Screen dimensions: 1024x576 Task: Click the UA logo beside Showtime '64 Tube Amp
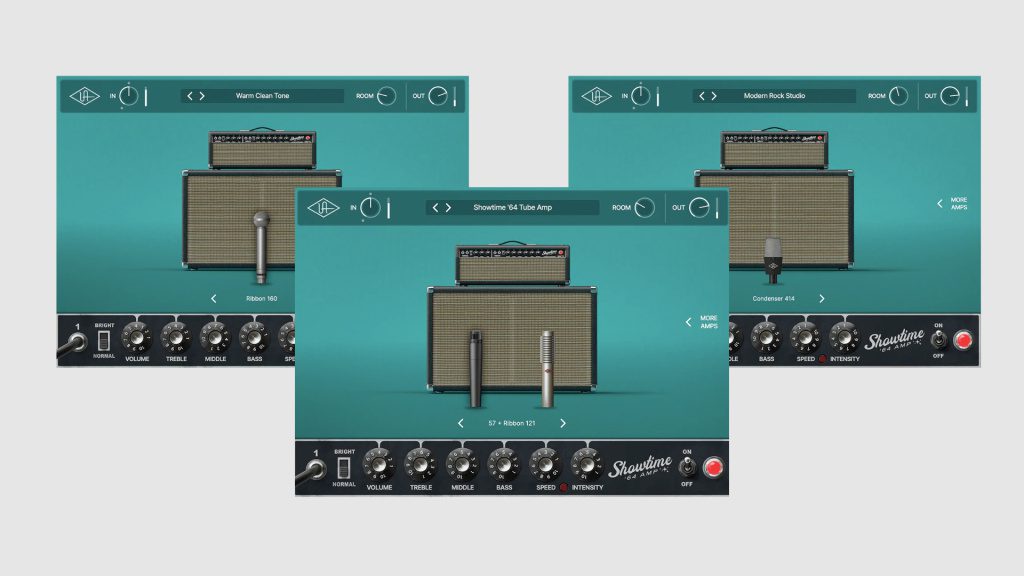point(324,208)
